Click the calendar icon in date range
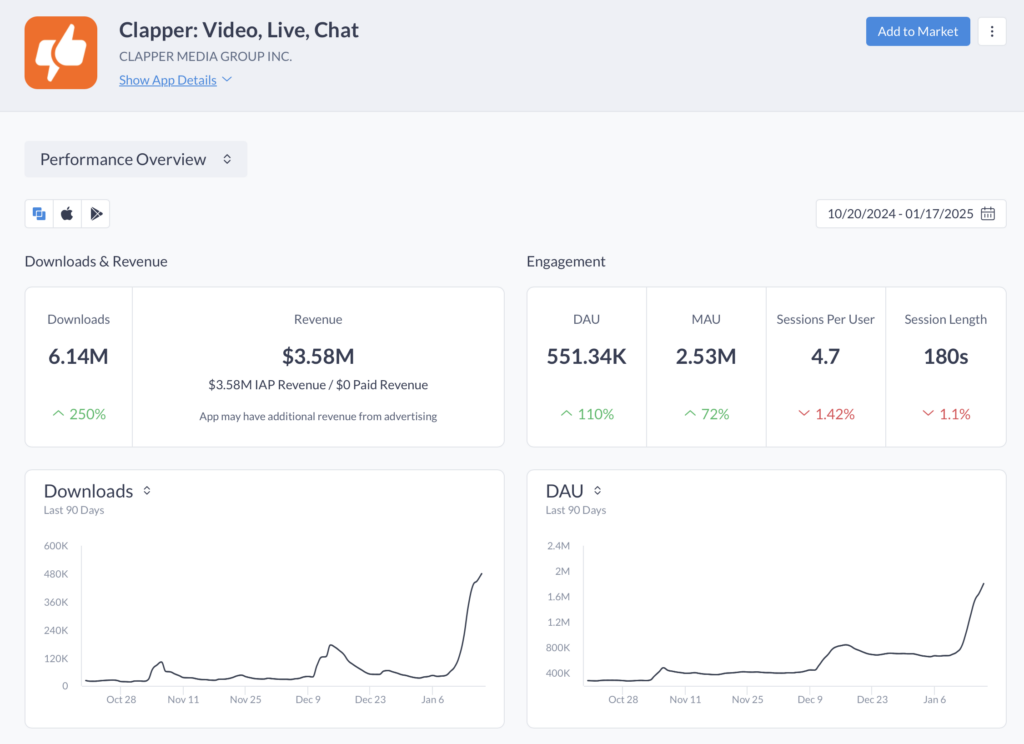 click(x=987, y=214)
